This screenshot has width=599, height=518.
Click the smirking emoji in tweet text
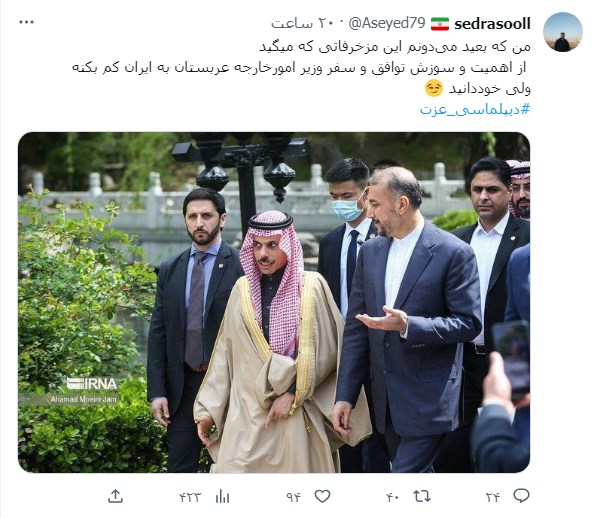[x=434, y=88]
